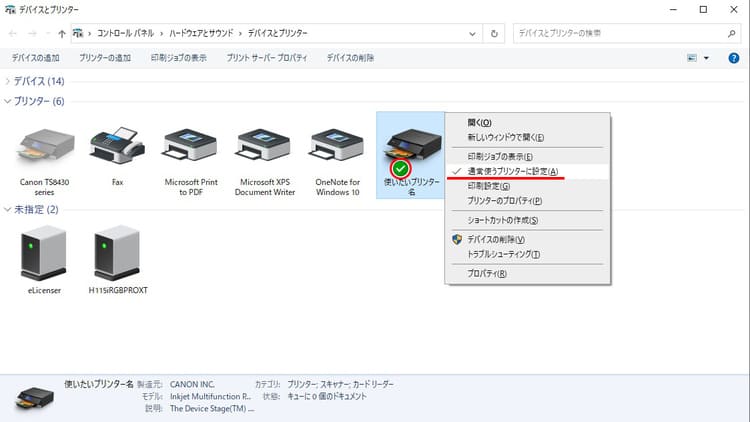Select the Fax device icon

(117, 146)
